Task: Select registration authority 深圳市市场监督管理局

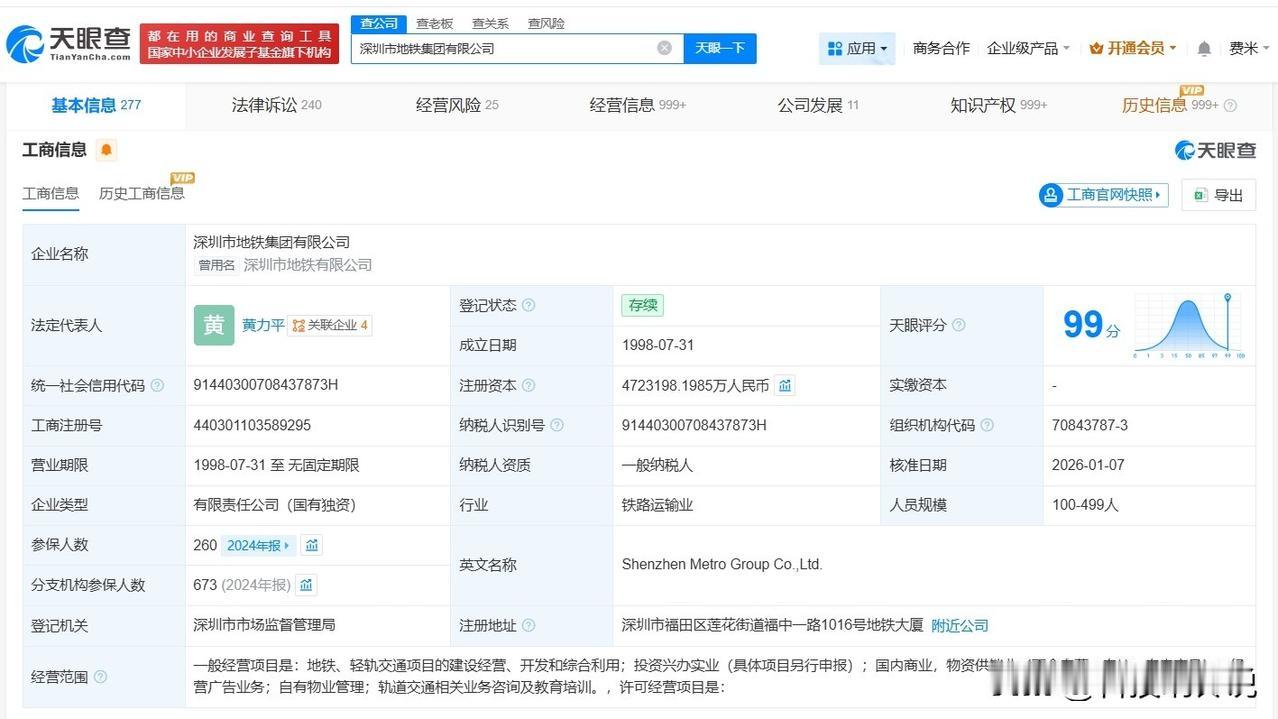Action: pyautogui.click(x=264, y=625)
